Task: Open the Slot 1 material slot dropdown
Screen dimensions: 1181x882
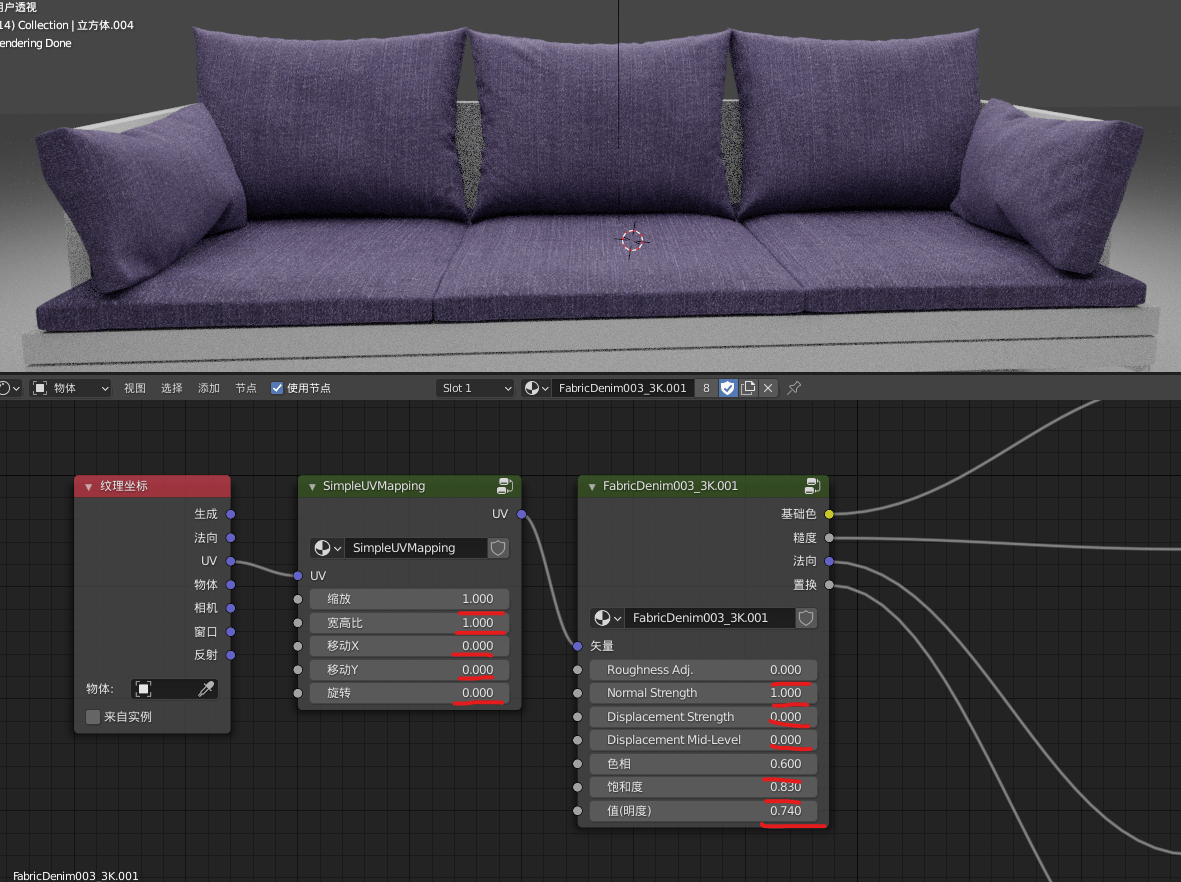Action: [x=477, y=388]
